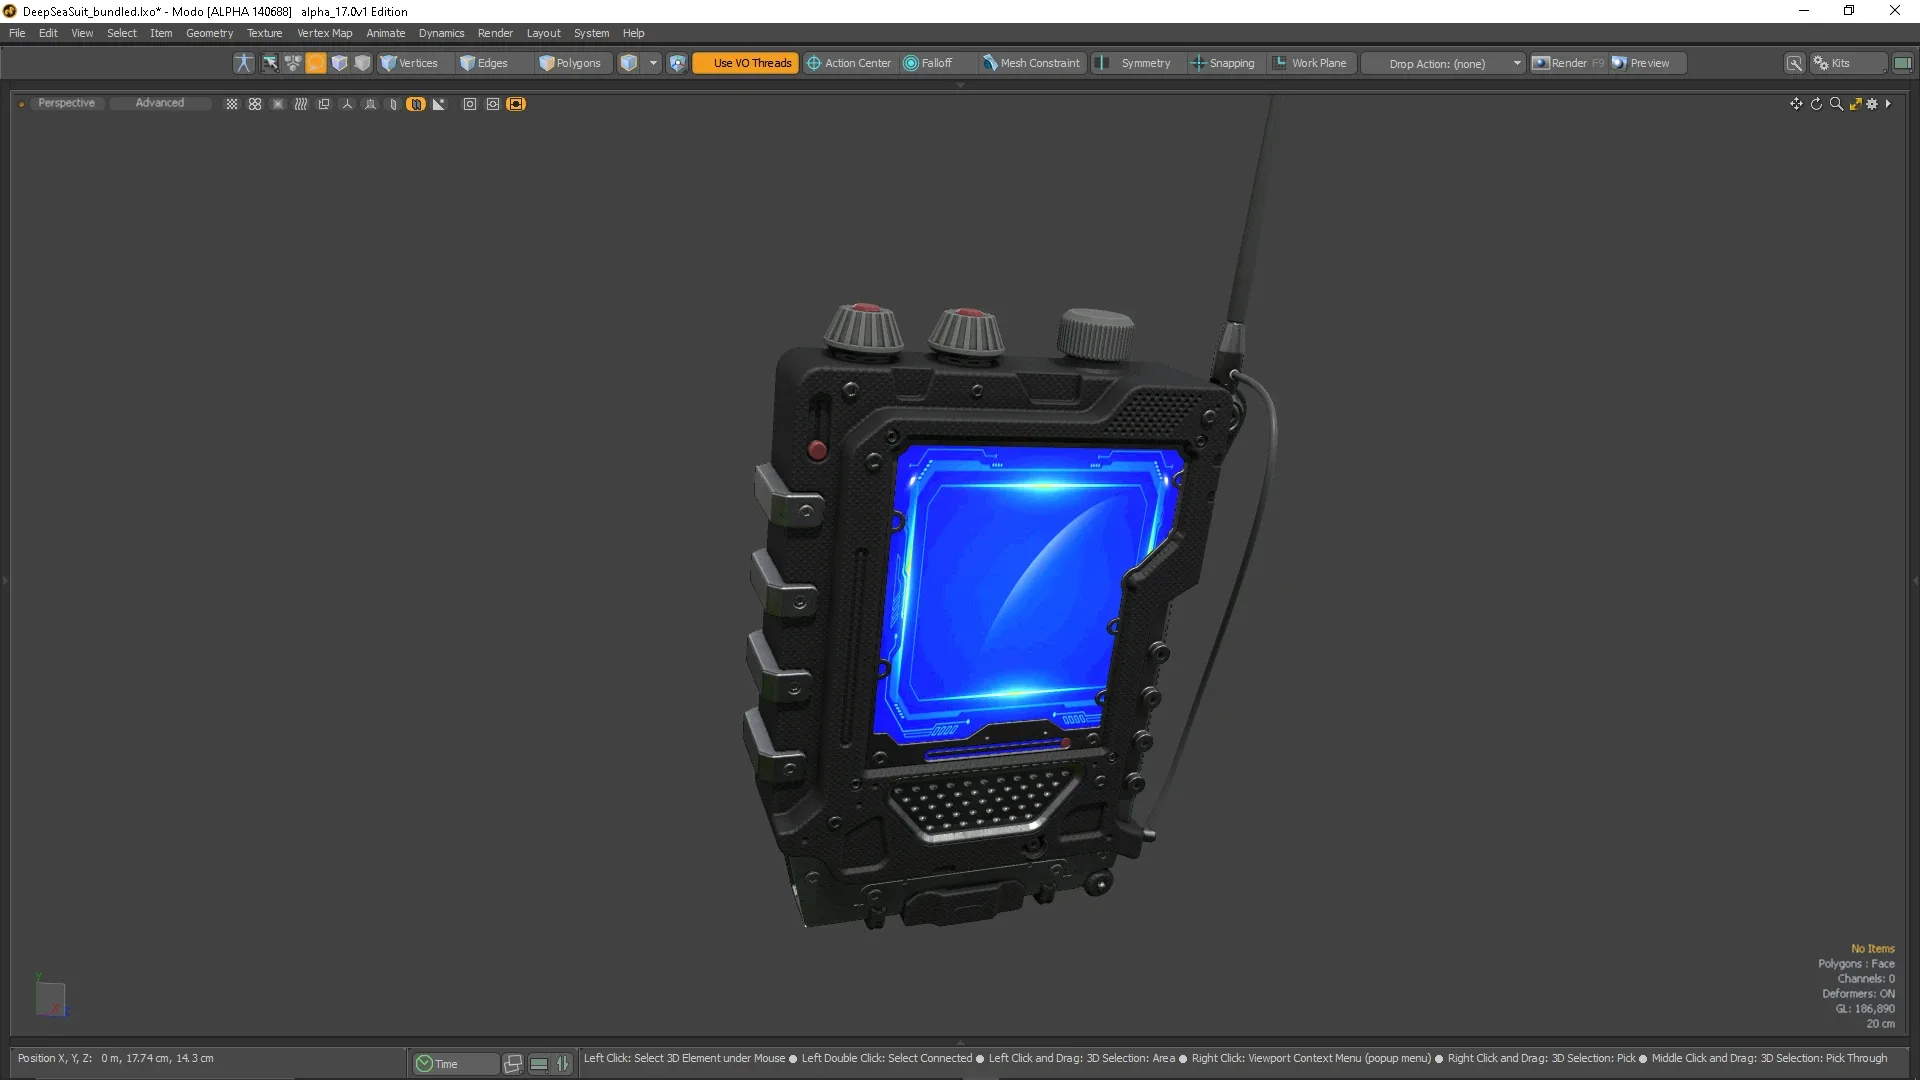Viewport: 1920px width, 1080px height.
Task: Click the framed tripod viewport icon
Action: (x=370, y=104)
